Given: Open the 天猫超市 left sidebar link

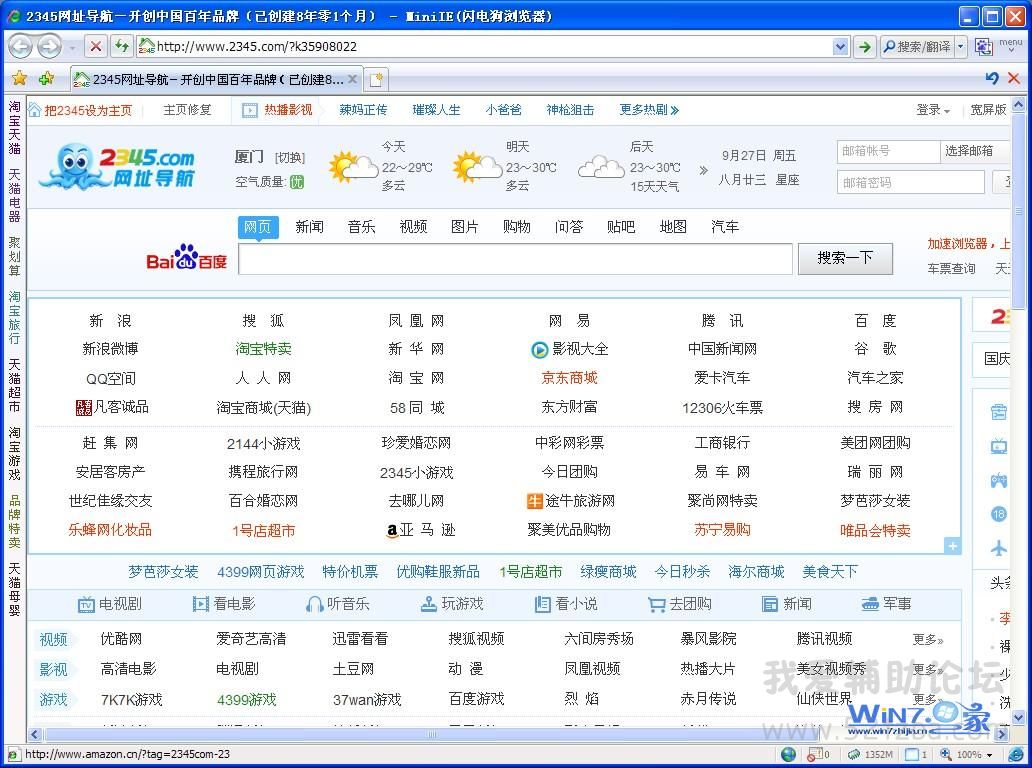Looking at the screenshot, I should pyautogui.click(x=14, y=386).
